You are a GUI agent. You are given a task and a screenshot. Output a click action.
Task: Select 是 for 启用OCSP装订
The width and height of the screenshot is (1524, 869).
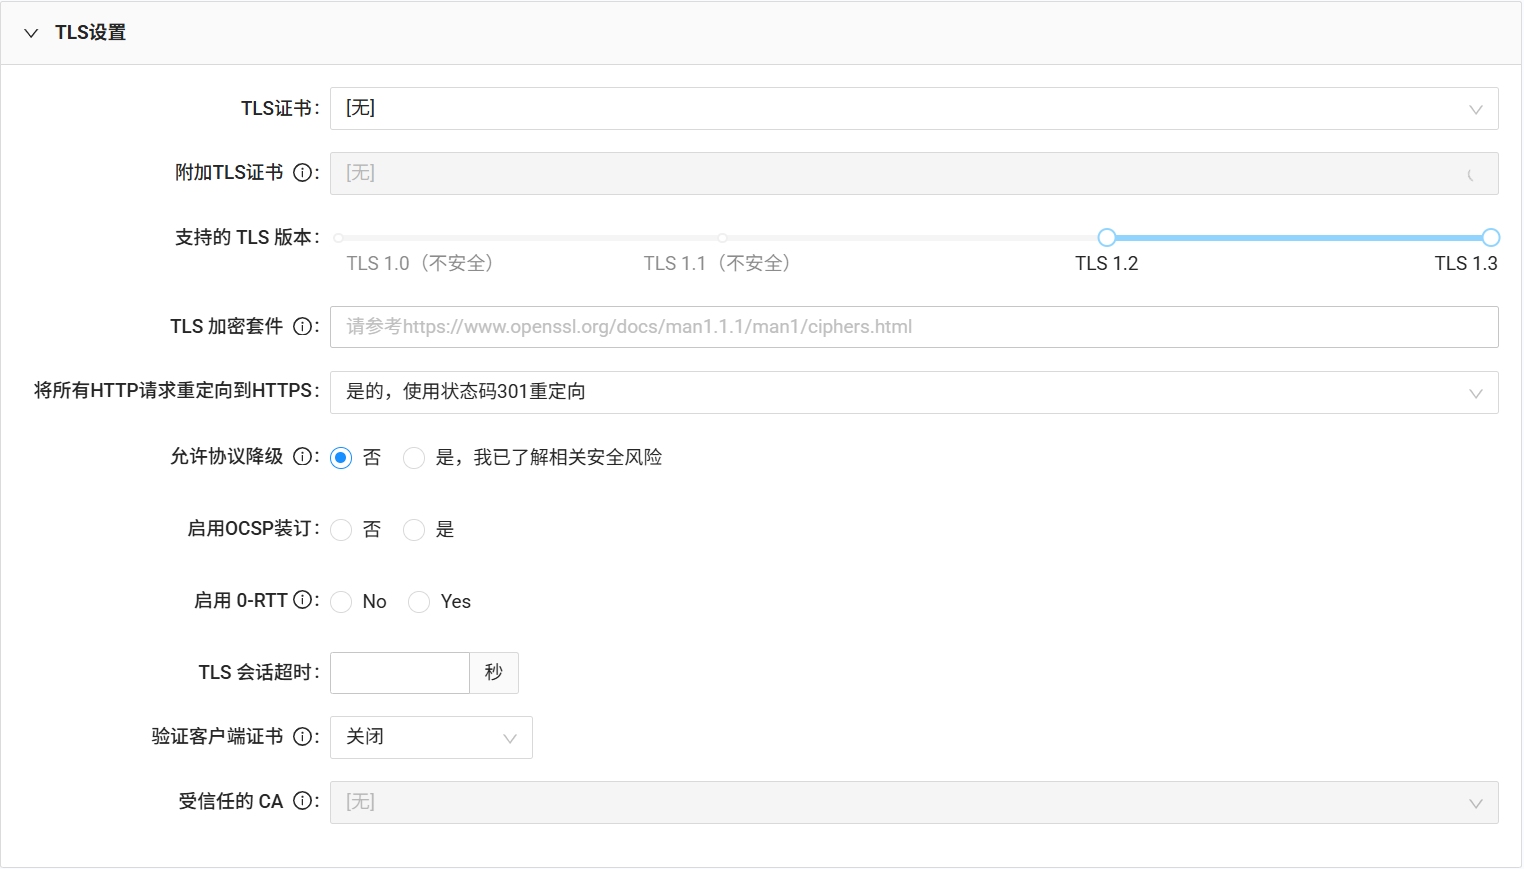tap(414, 530)
